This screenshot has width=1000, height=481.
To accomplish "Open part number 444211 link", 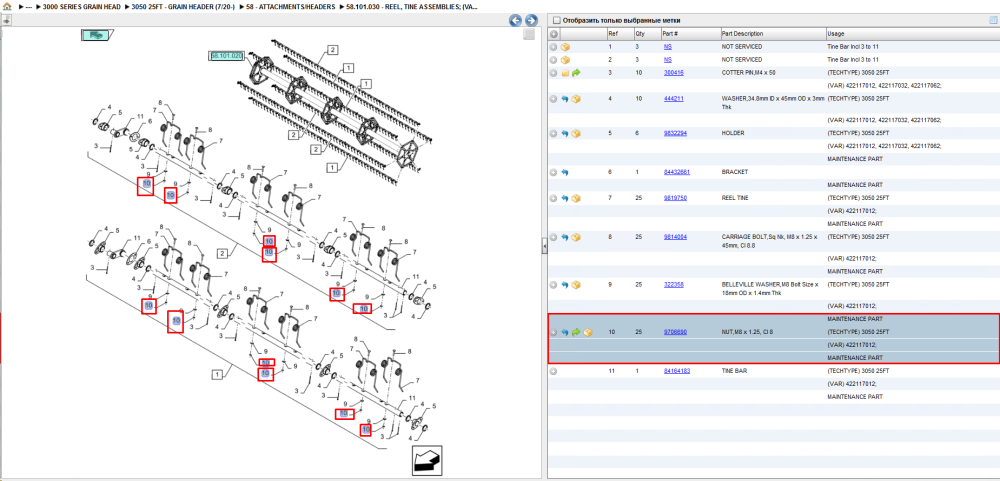I will pyautogui.click(x=673, y=99).
